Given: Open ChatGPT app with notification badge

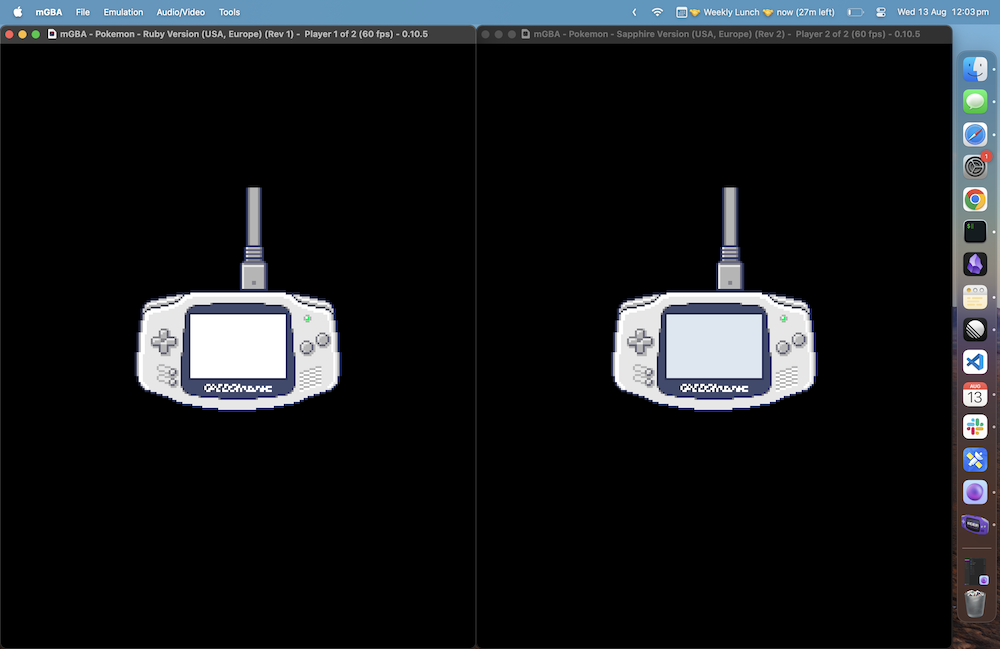Looking at the screenshot, I should (974, 166).
